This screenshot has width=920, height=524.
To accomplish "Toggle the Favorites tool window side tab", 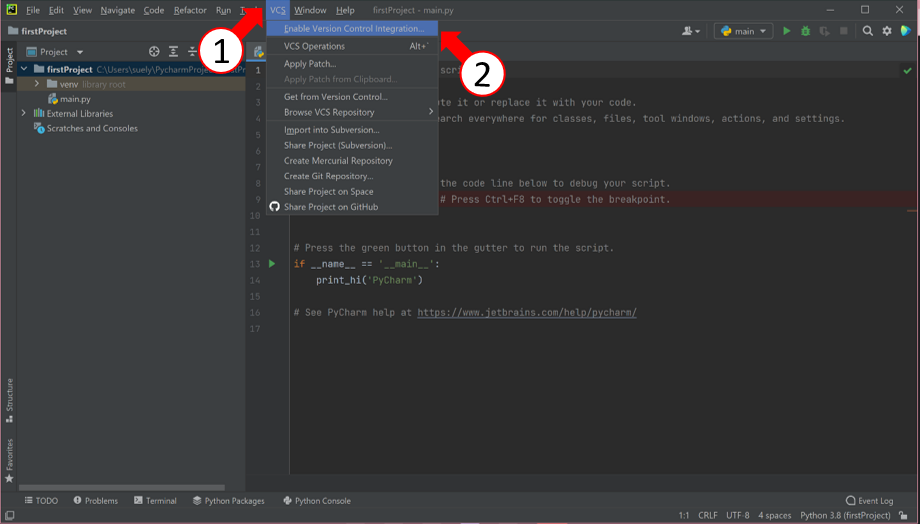I will 9,461.
